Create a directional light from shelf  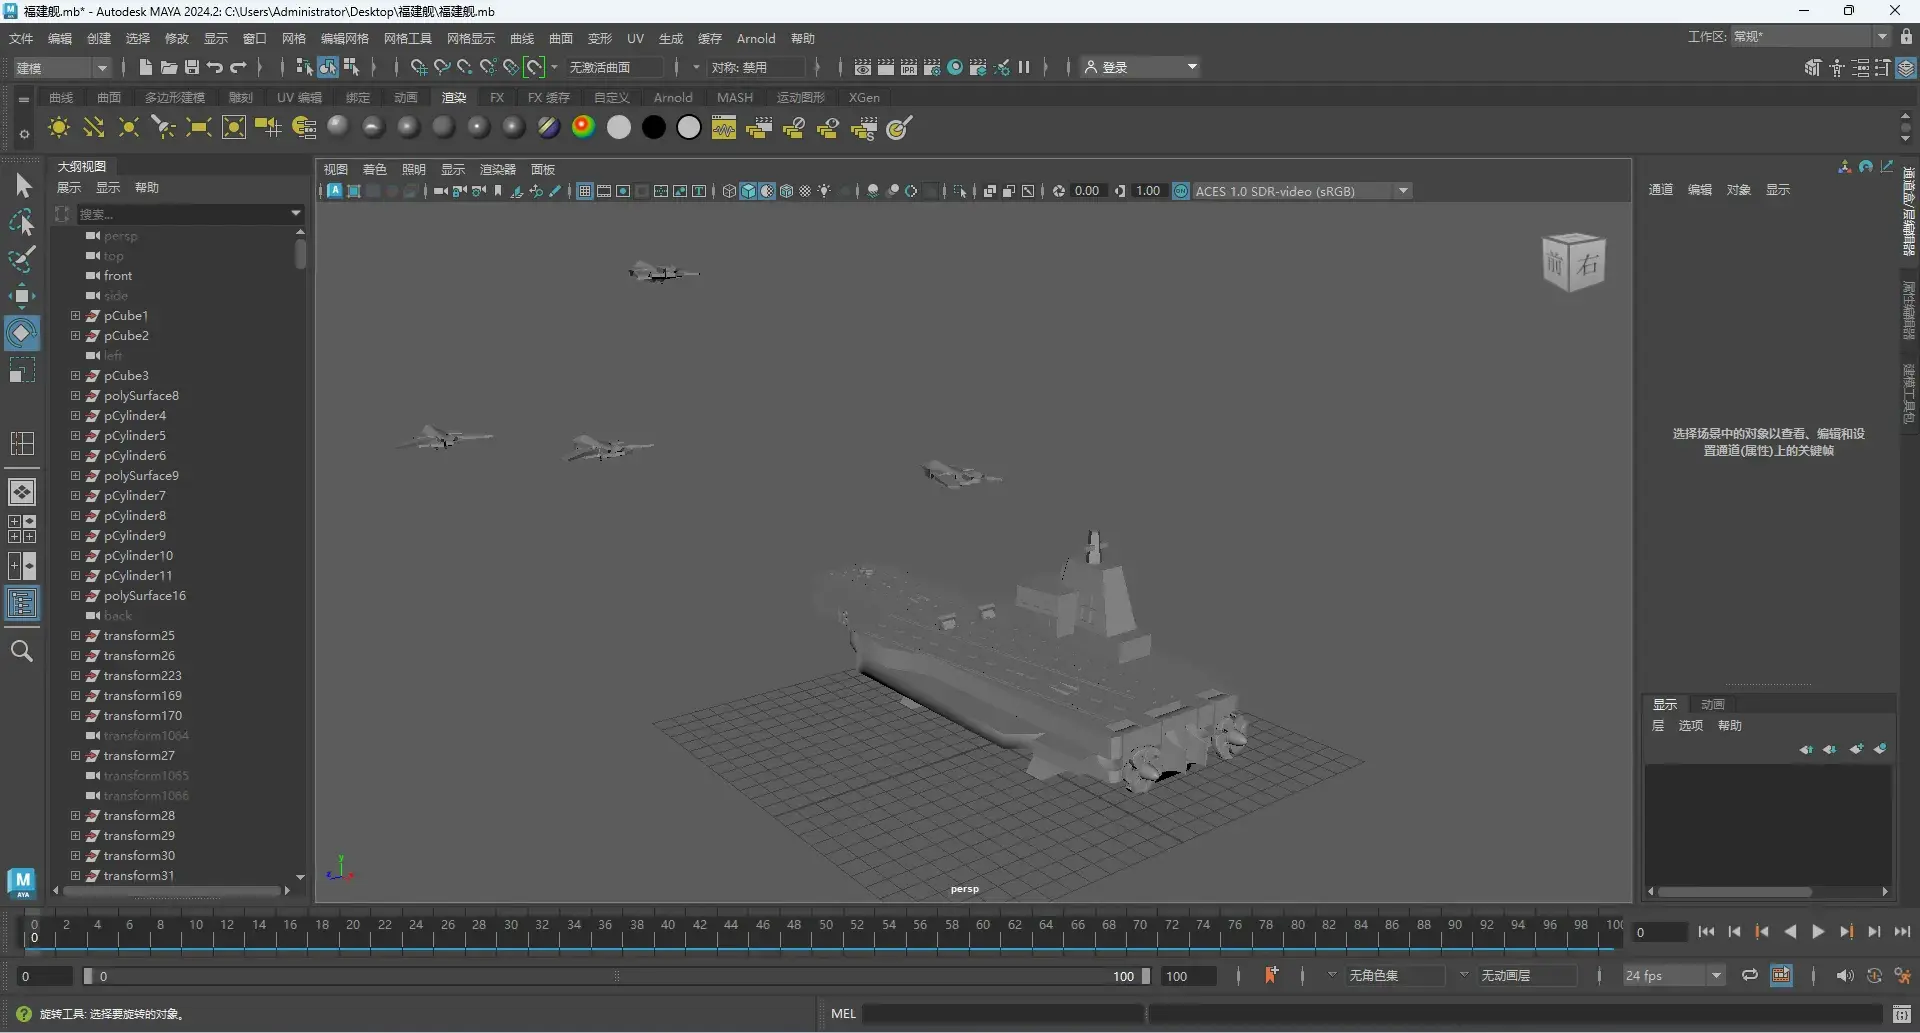(x=94, y=128)
